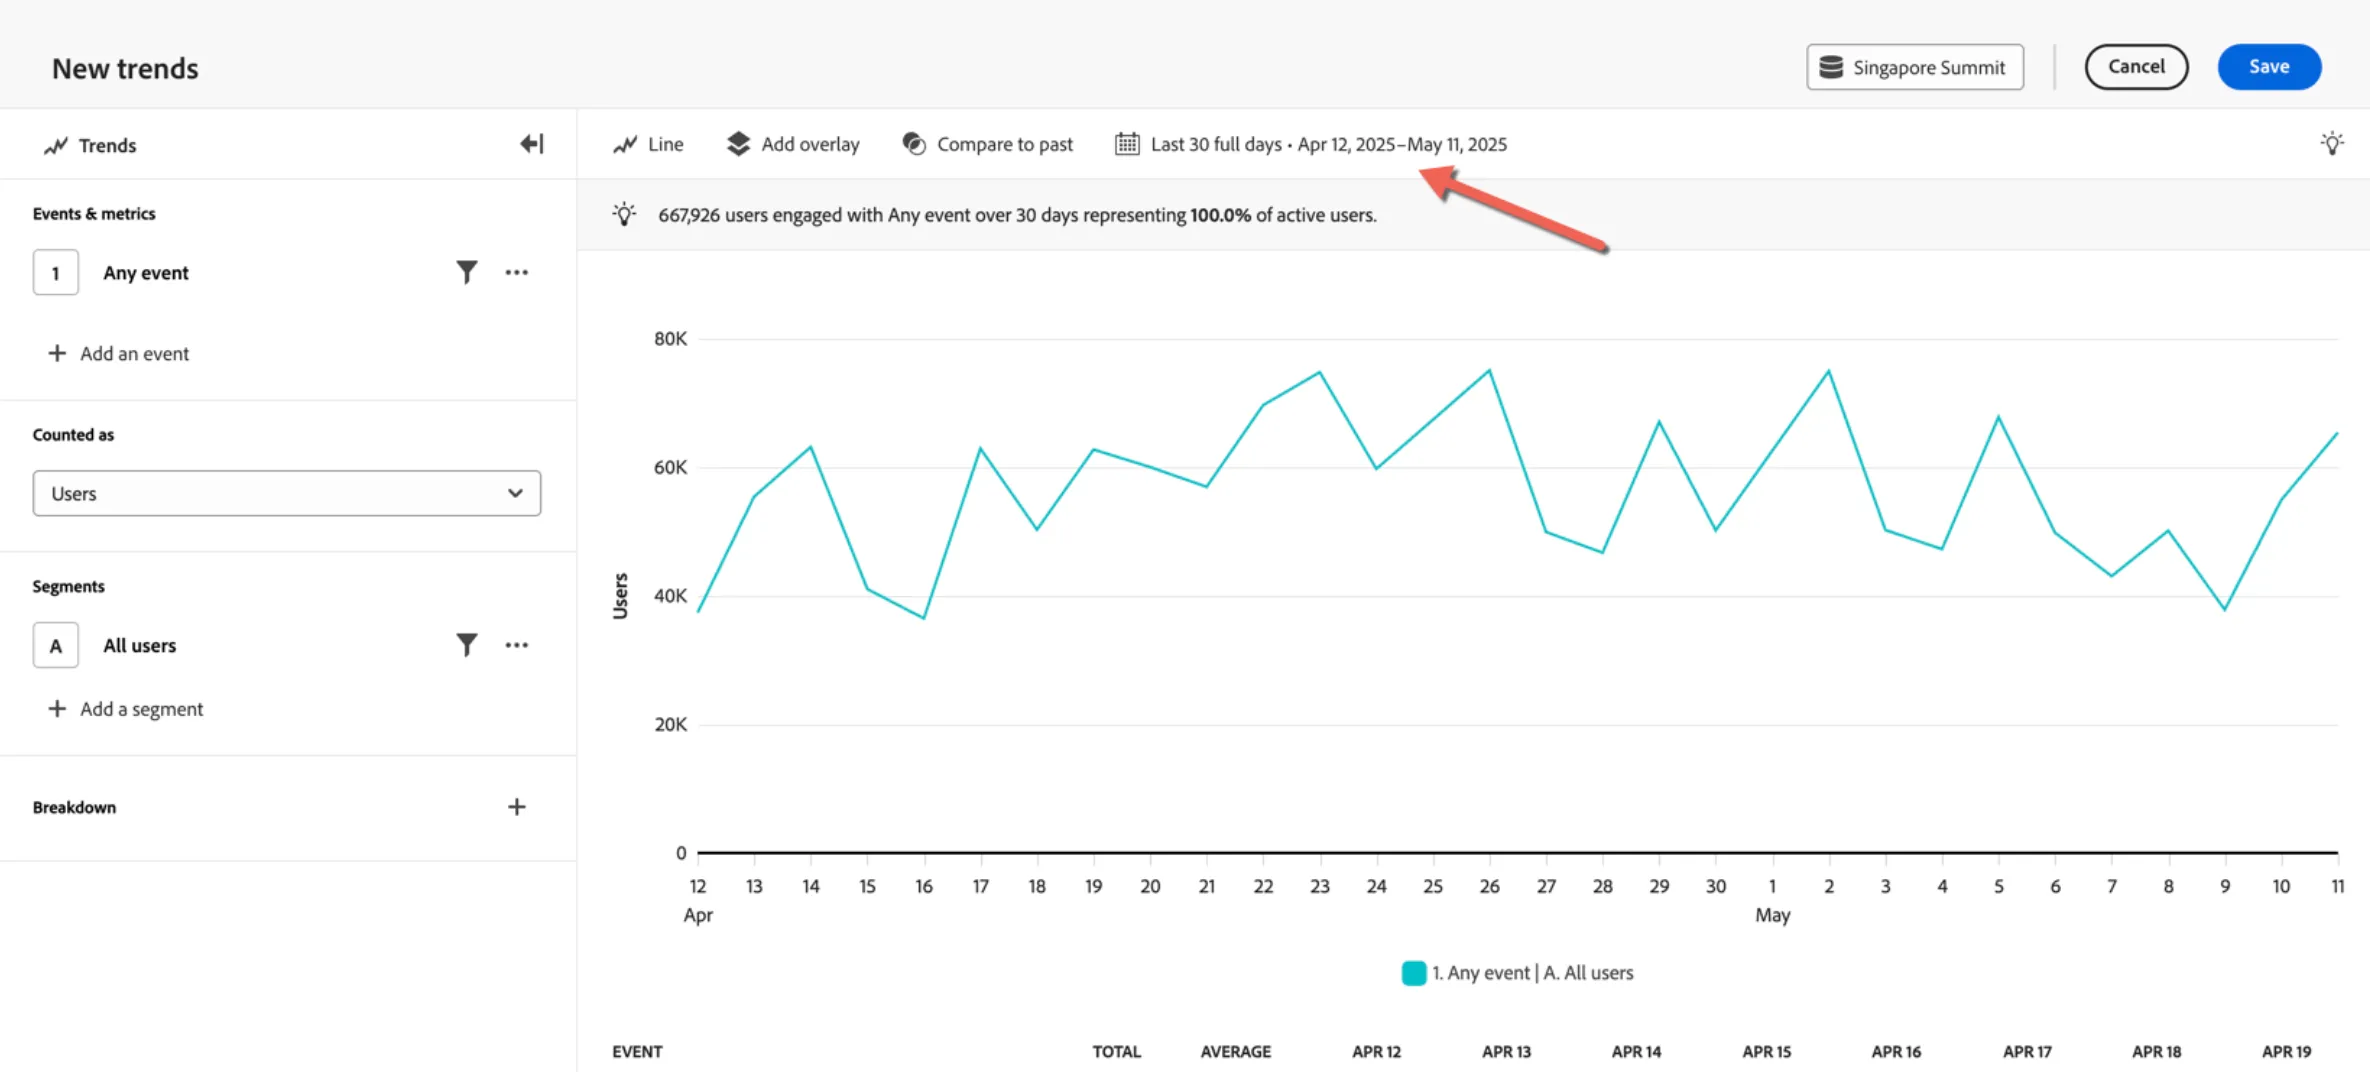Click the 667,926 users engaged insight text
Viewport: 2370px width, 1072px height.
[1017, 215]
